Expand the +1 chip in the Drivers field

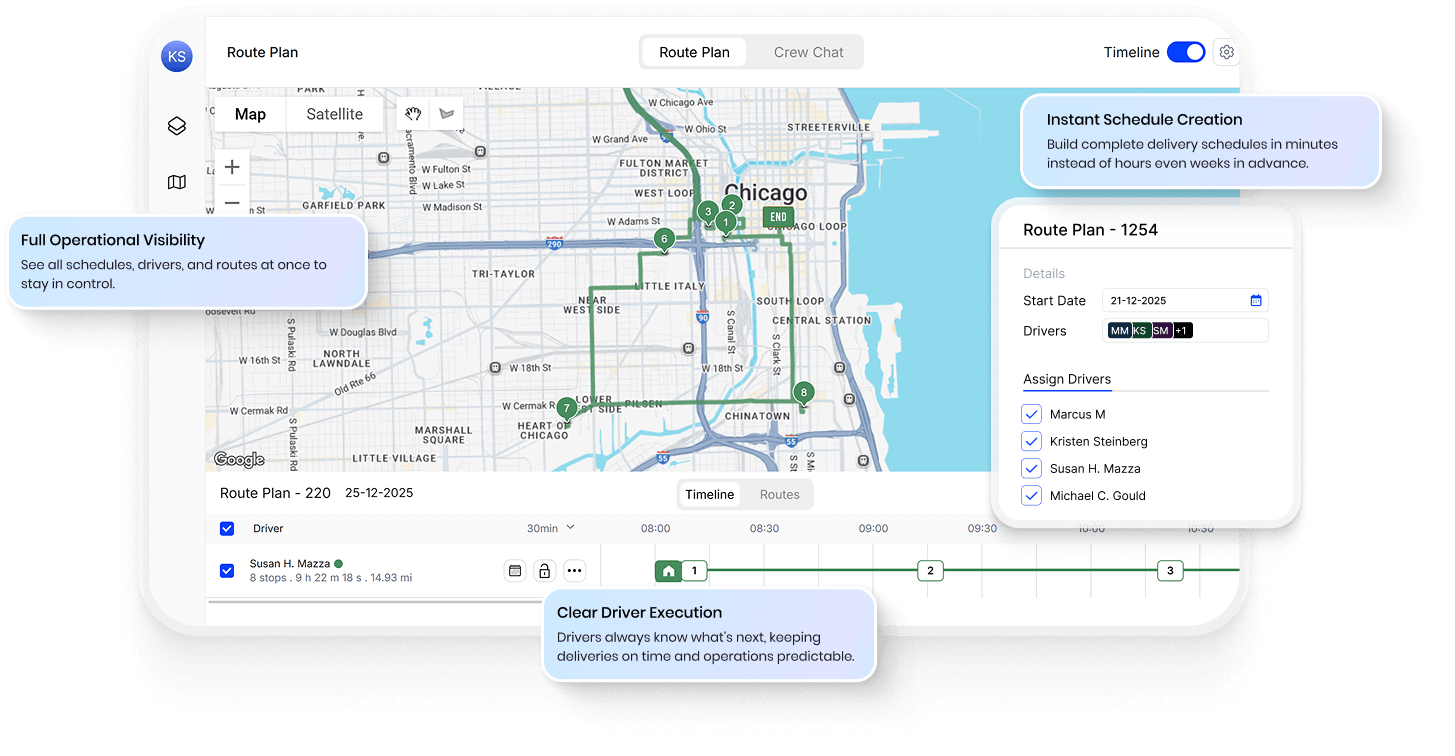pyautogui.click(x=1181, y=329)
